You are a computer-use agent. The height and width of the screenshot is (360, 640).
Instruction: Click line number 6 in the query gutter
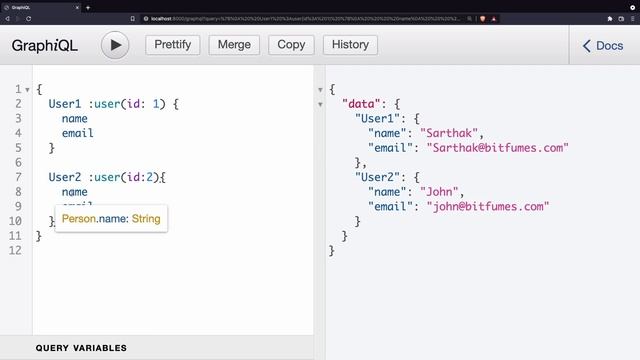coord(18,162)
